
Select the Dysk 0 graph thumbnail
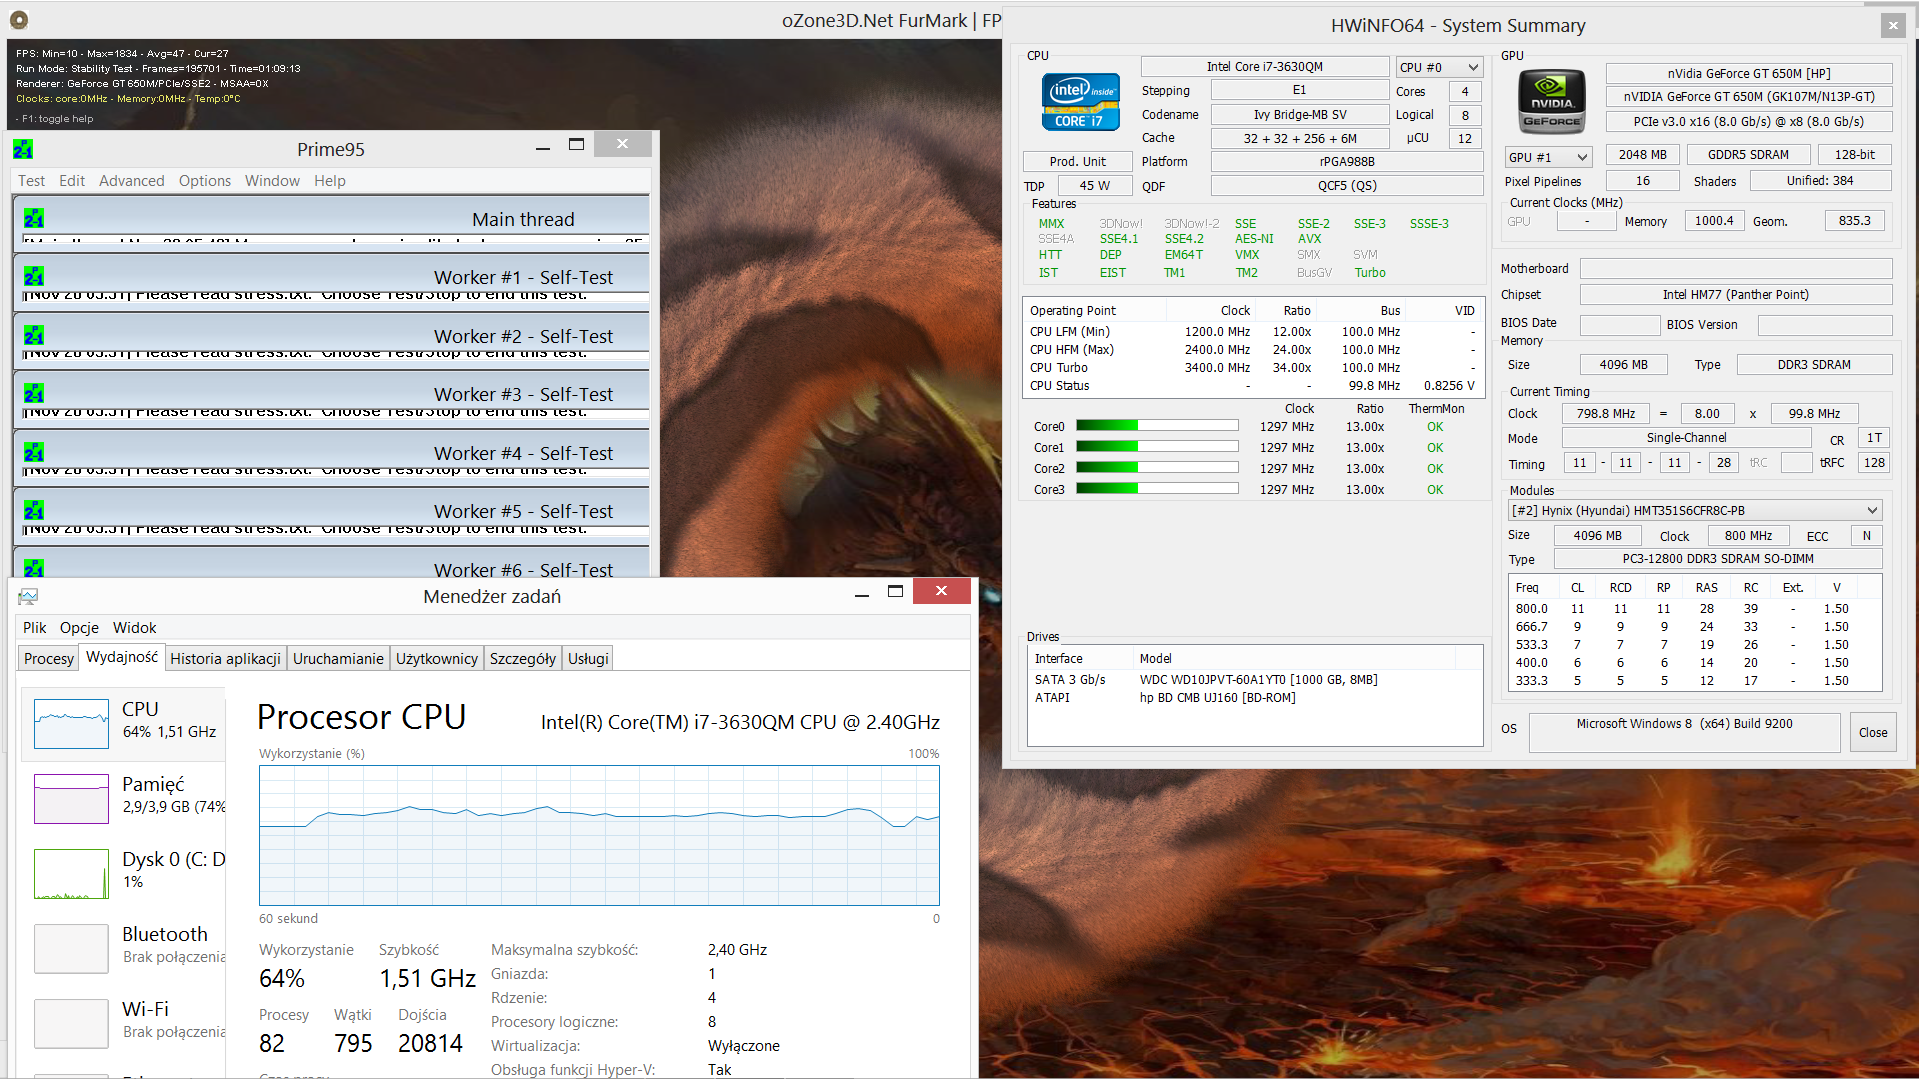coord(71,874)
